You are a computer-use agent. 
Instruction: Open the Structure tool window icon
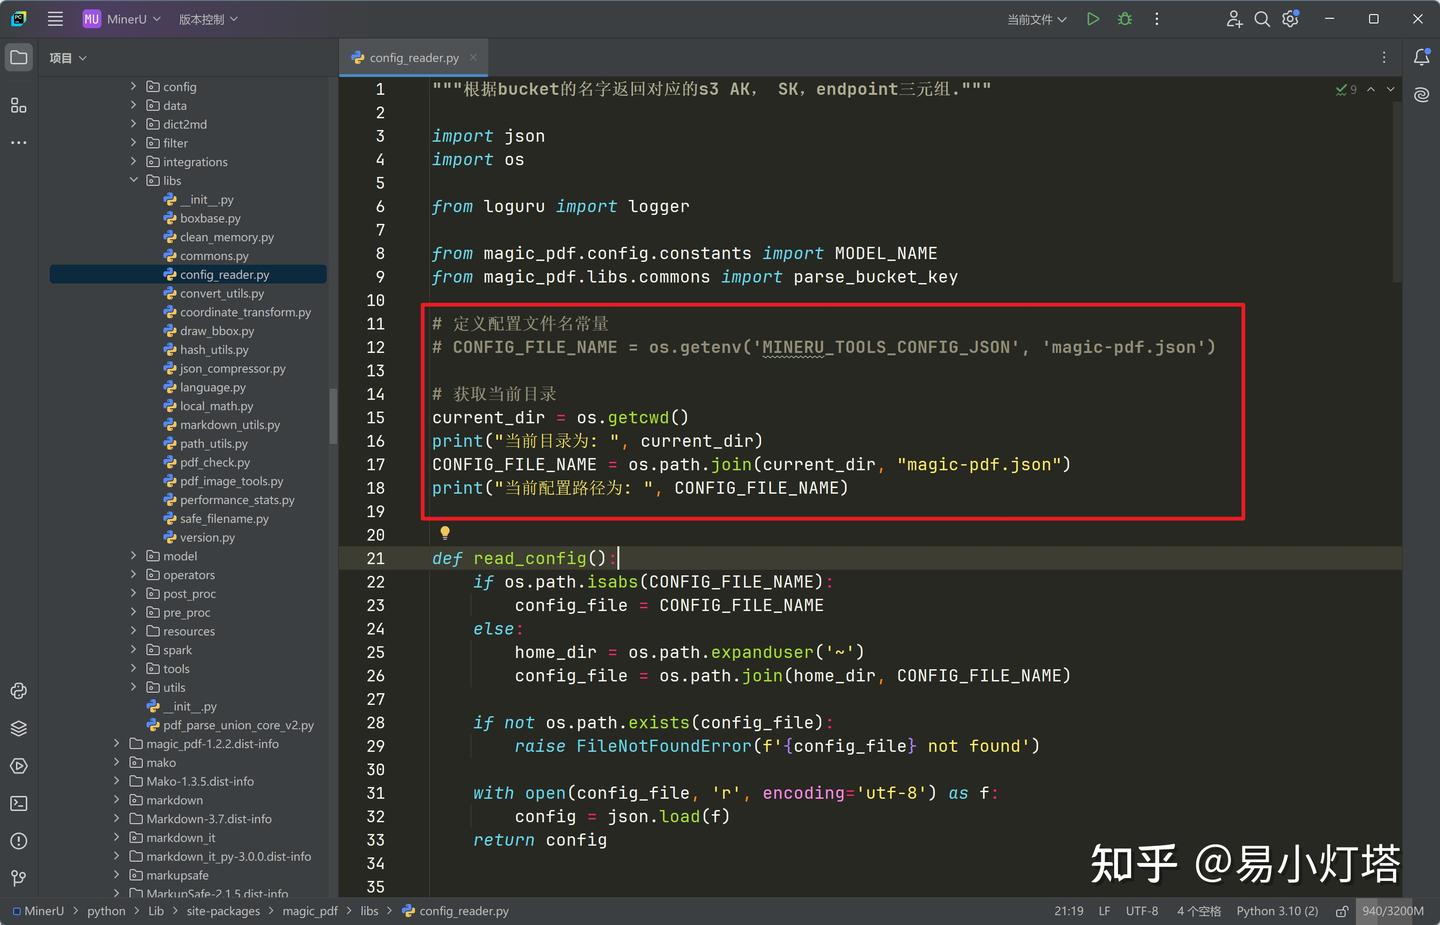(x=19, y=105)
